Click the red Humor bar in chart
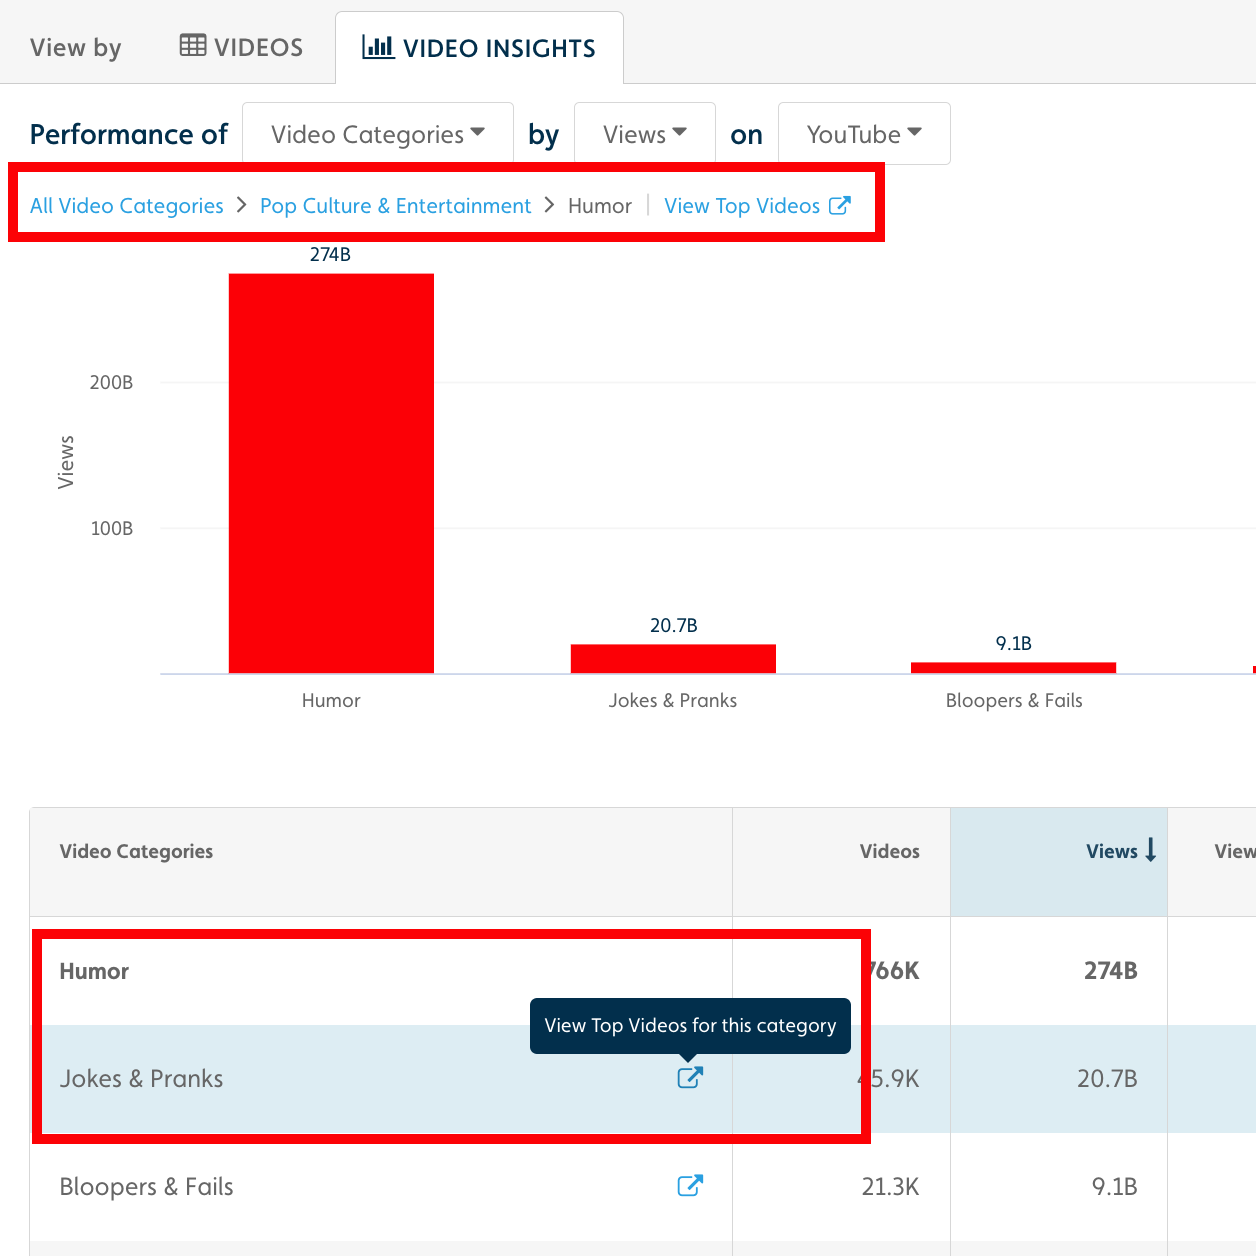Viewport: 1256px width, 1256px height. click(331, 473)
